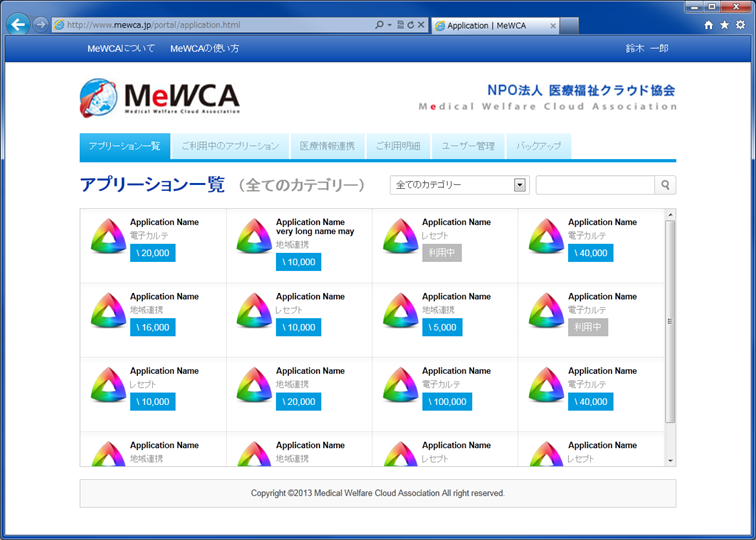Open the Favorites star icon
The height and width of the screenshot is (540, 756).
point(724,25)
